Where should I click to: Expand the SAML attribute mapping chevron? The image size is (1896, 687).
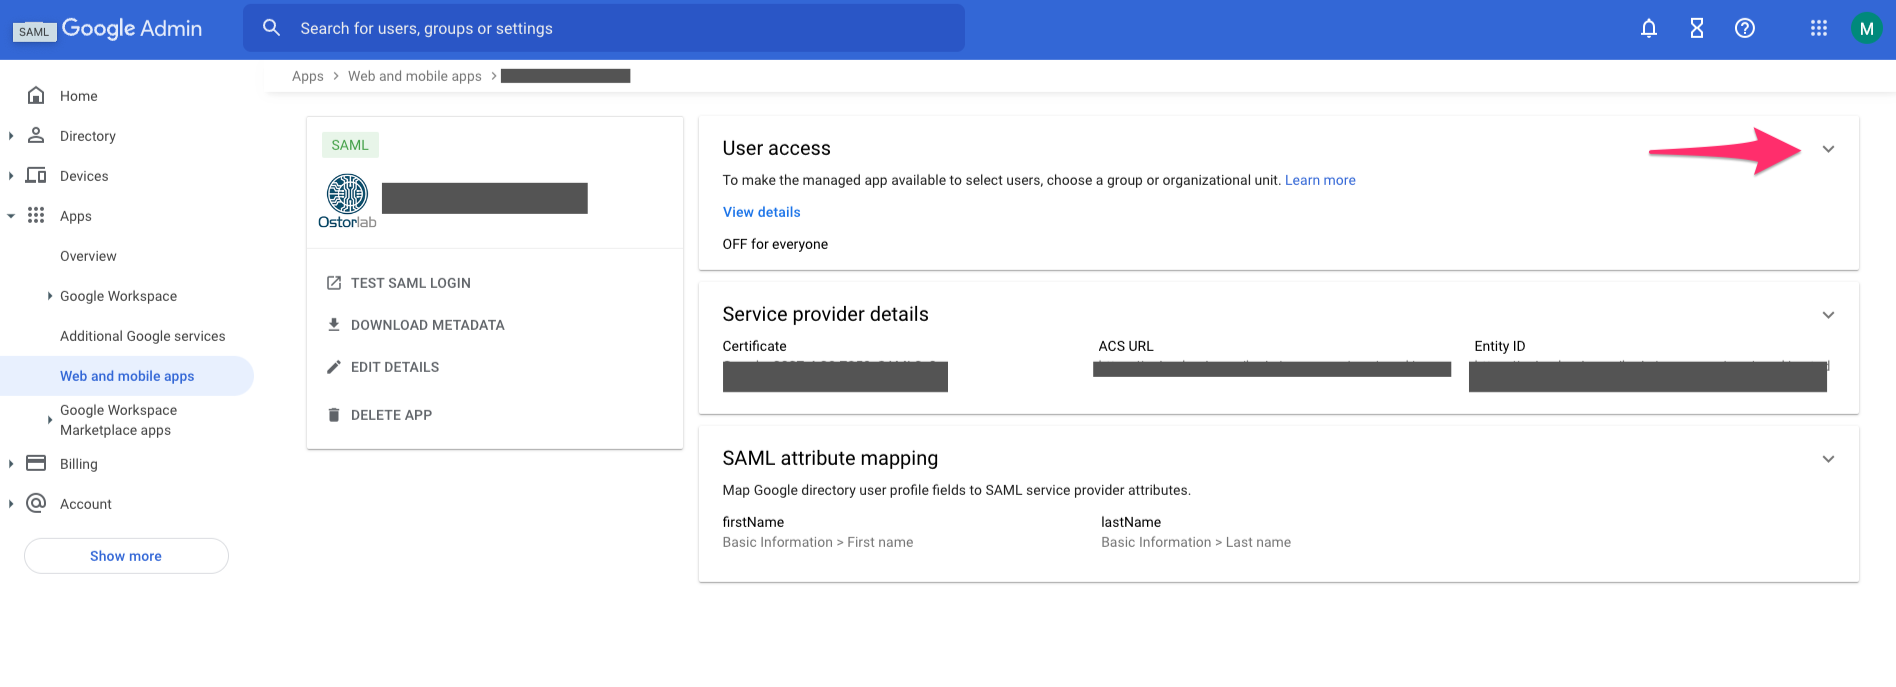pyautogui.click(x=1828, y=459)
